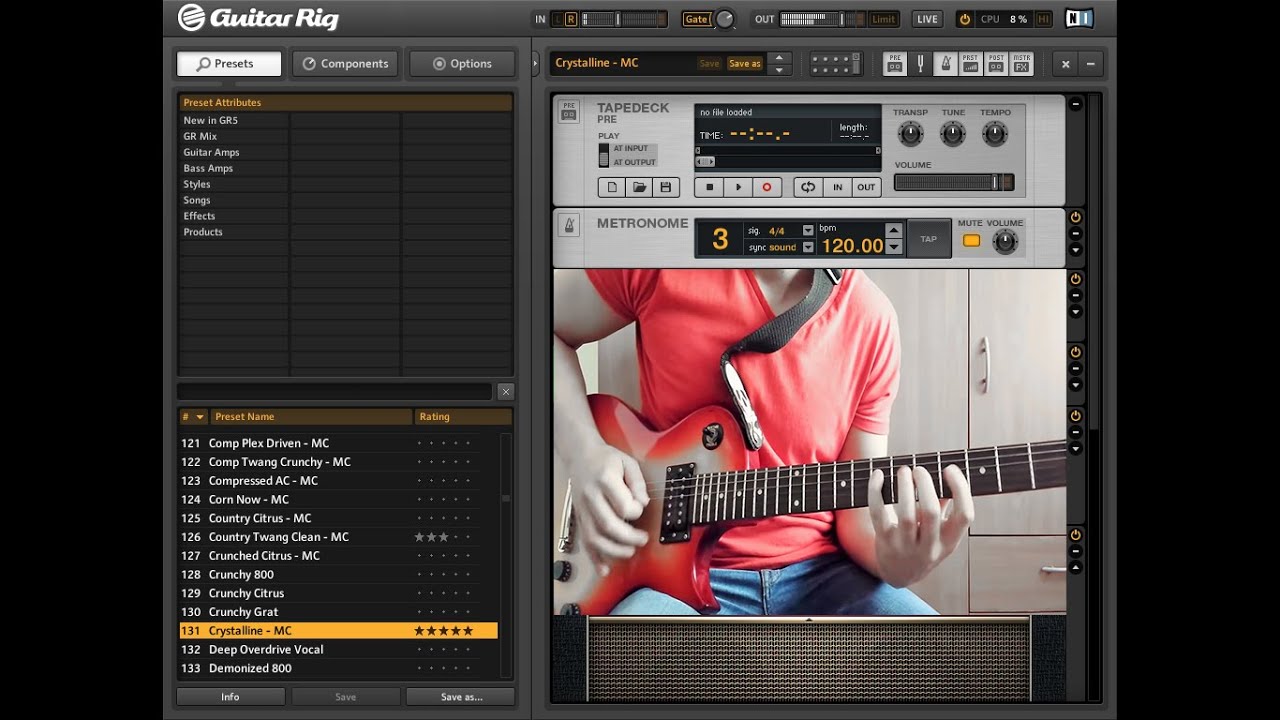
Task: Adjust the Tapedeck VOLUME slider
Action: 954,182
